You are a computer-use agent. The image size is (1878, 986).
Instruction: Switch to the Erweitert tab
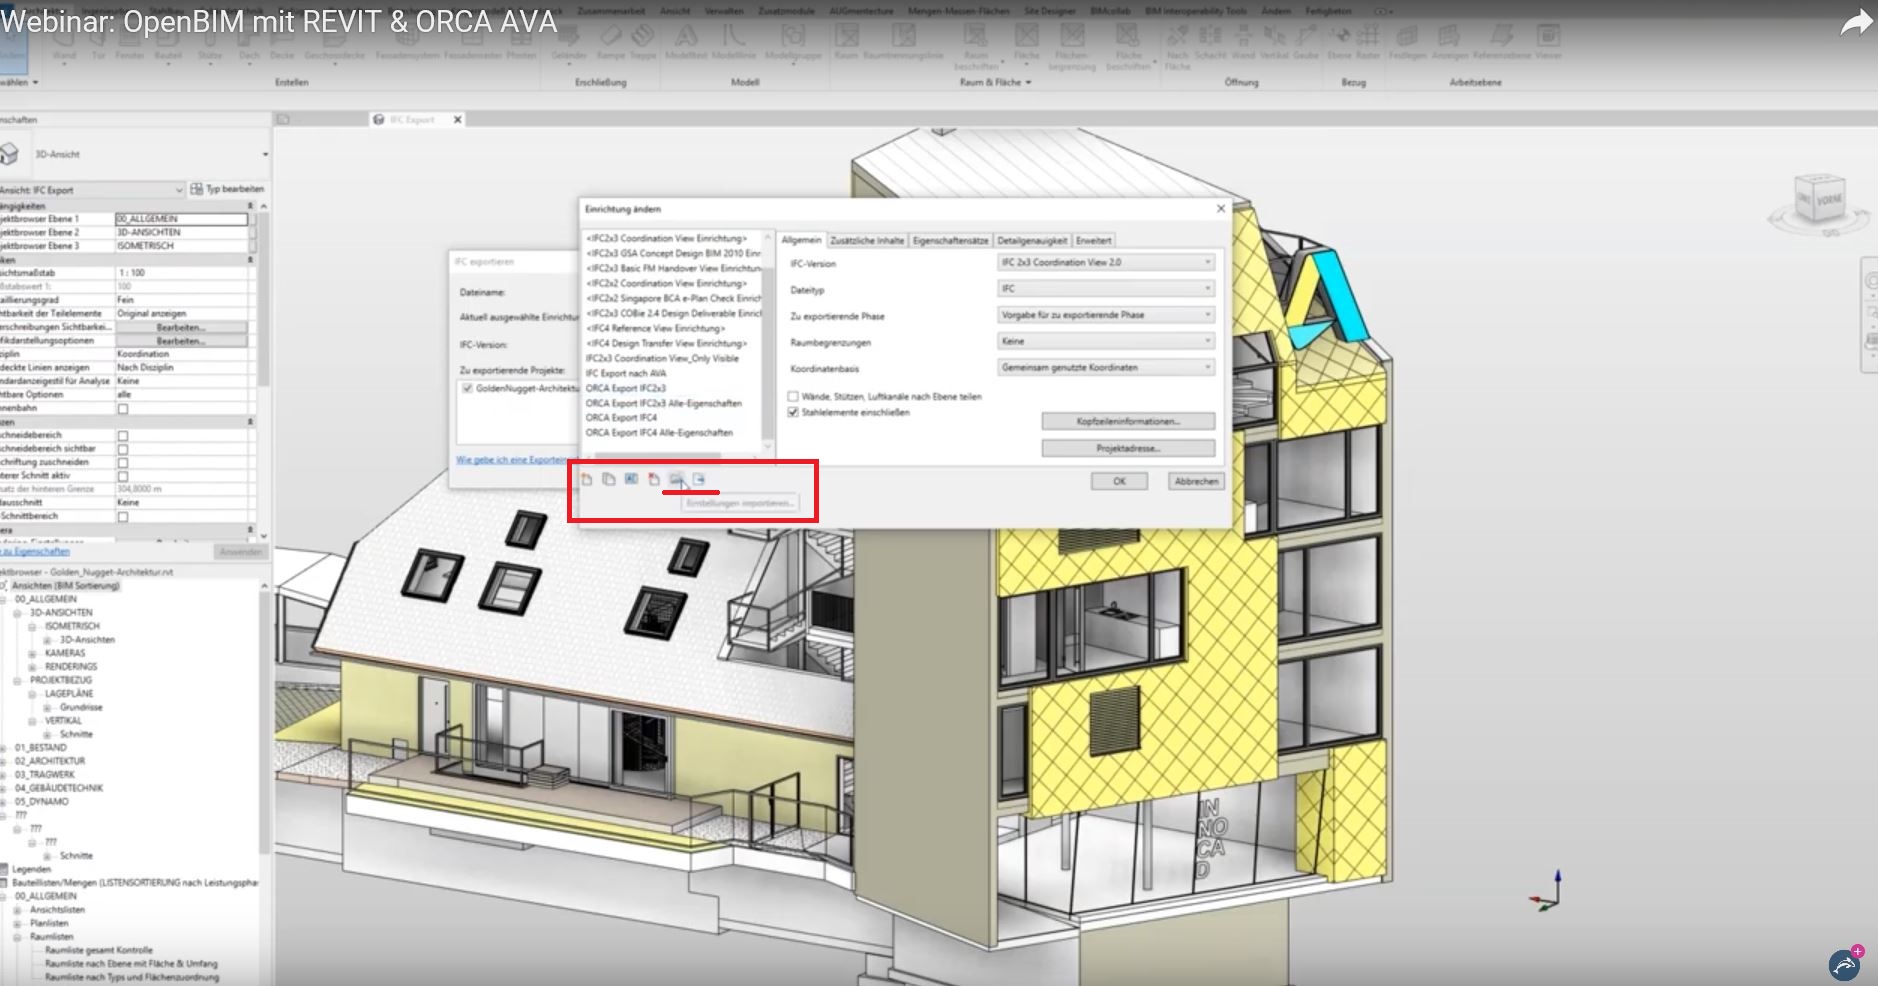1093,240
